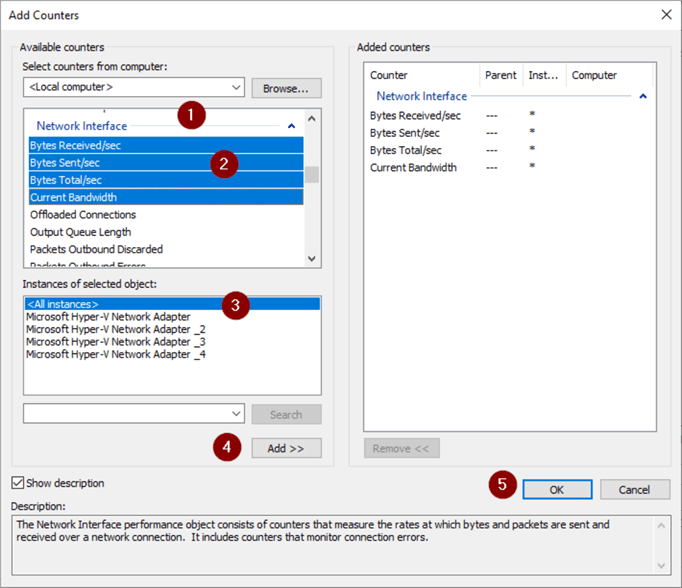The image size is (682, 588).
Task: Open the instance search dropdown
Action: coord(236,414)
